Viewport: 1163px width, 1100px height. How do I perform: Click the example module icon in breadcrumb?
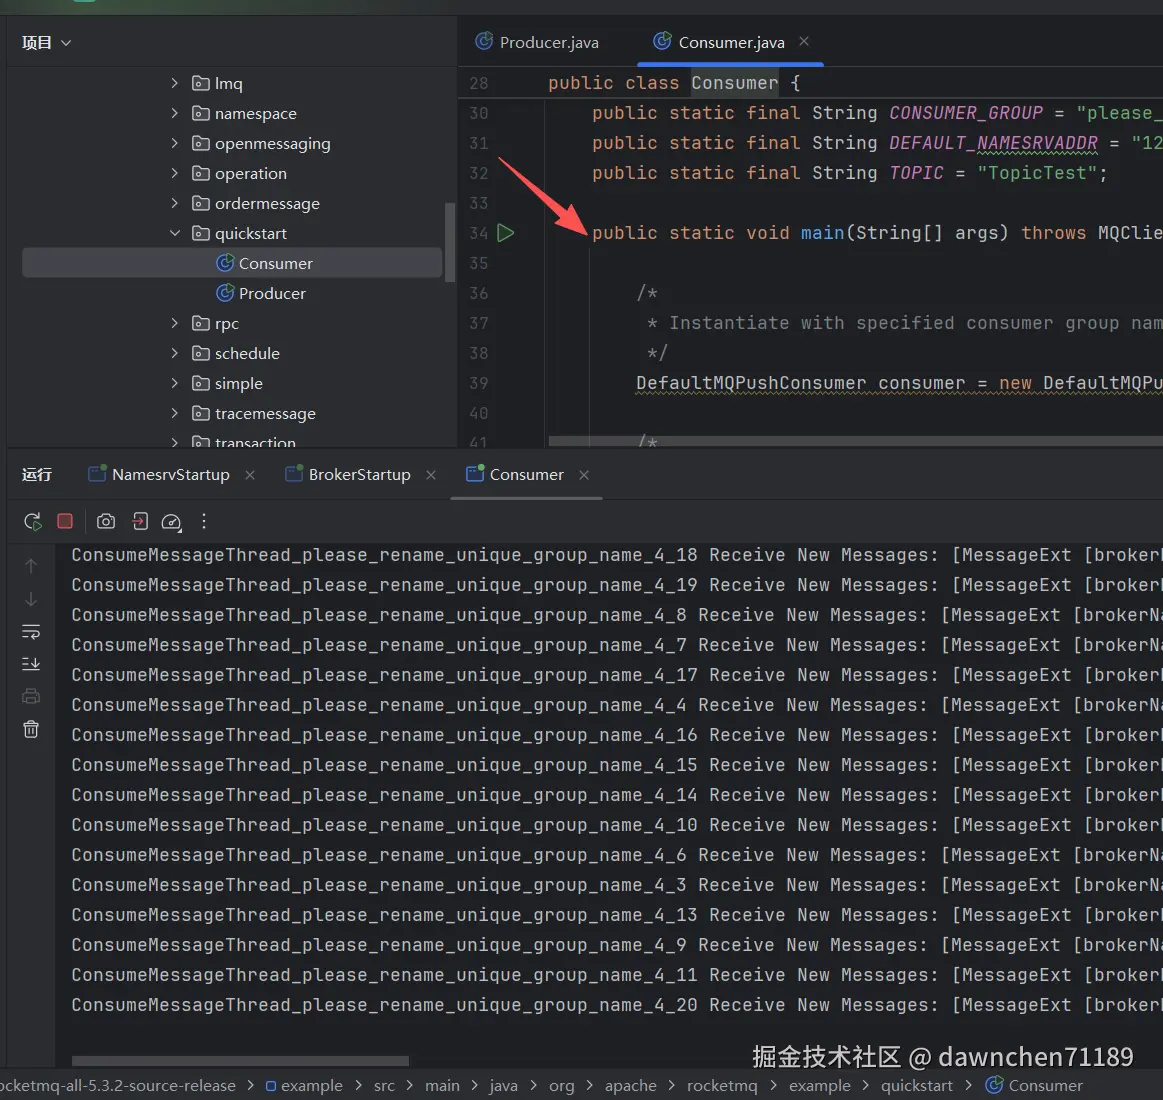tap(271, 1086)
